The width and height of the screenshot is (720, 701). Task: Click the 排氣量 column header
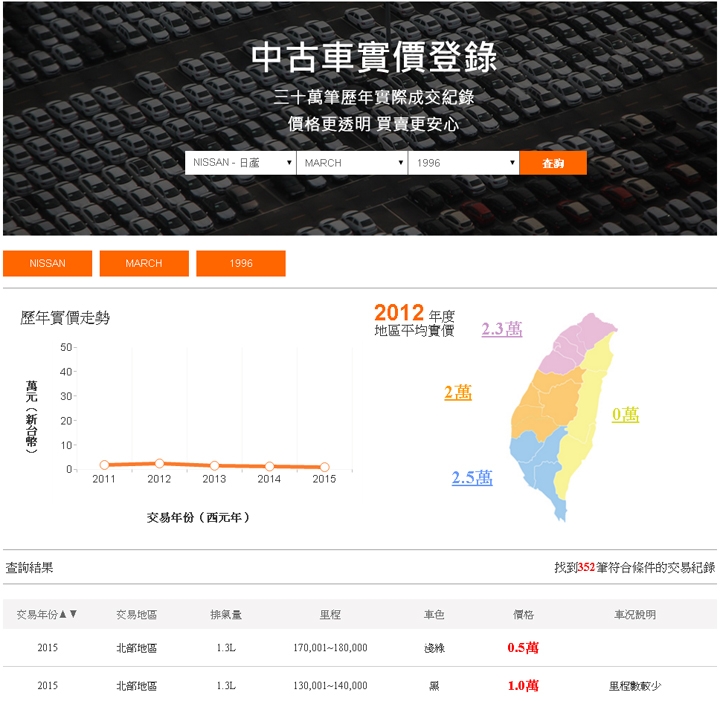[x=226, y=614]
